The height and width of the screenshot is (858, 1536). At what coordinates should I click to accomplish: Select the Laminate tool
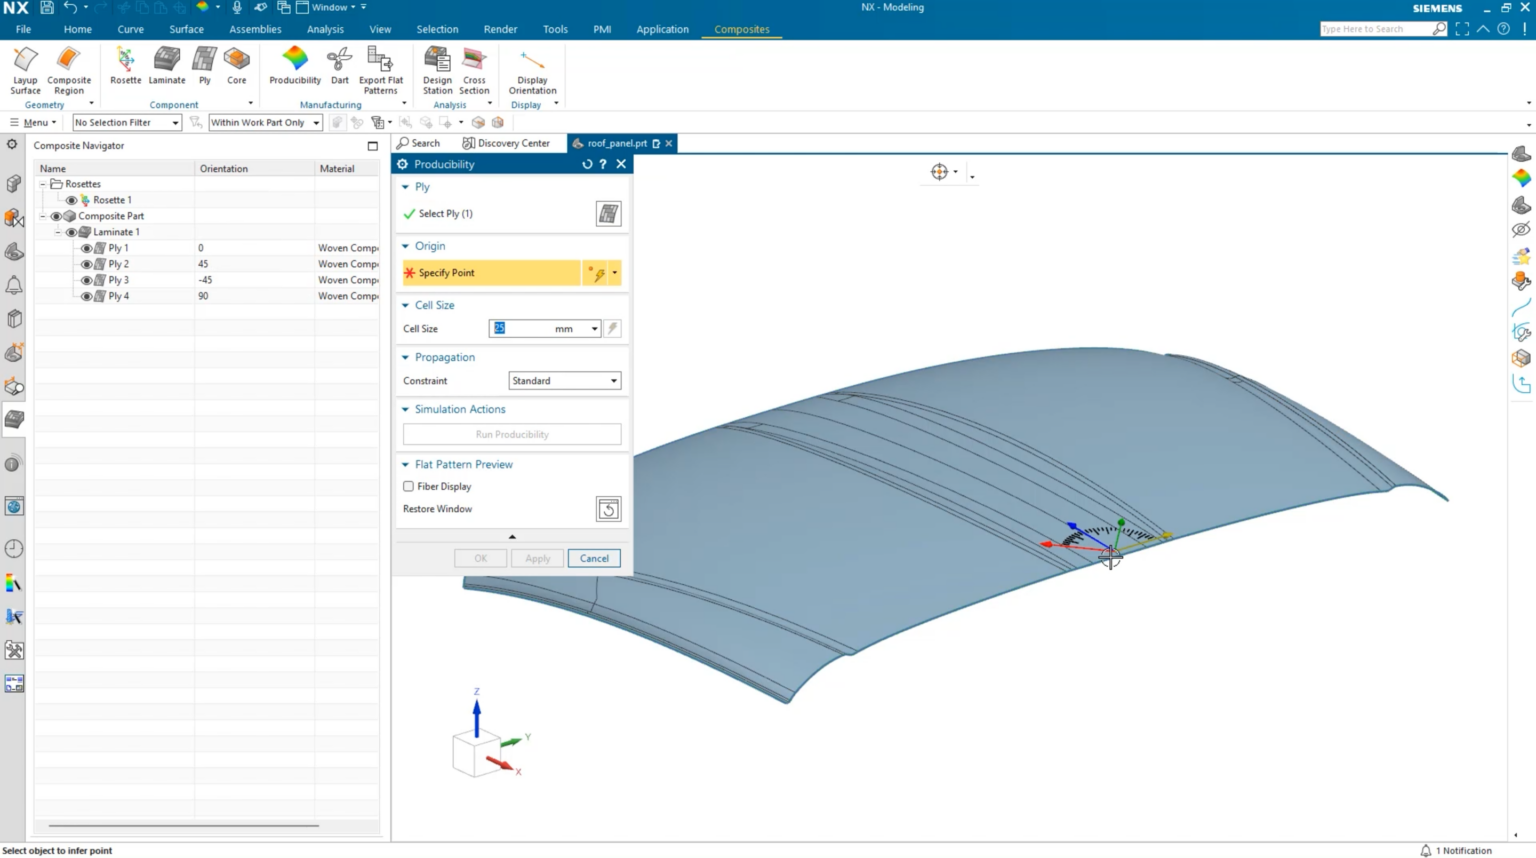pyautogui.click(x=166, y=68)
